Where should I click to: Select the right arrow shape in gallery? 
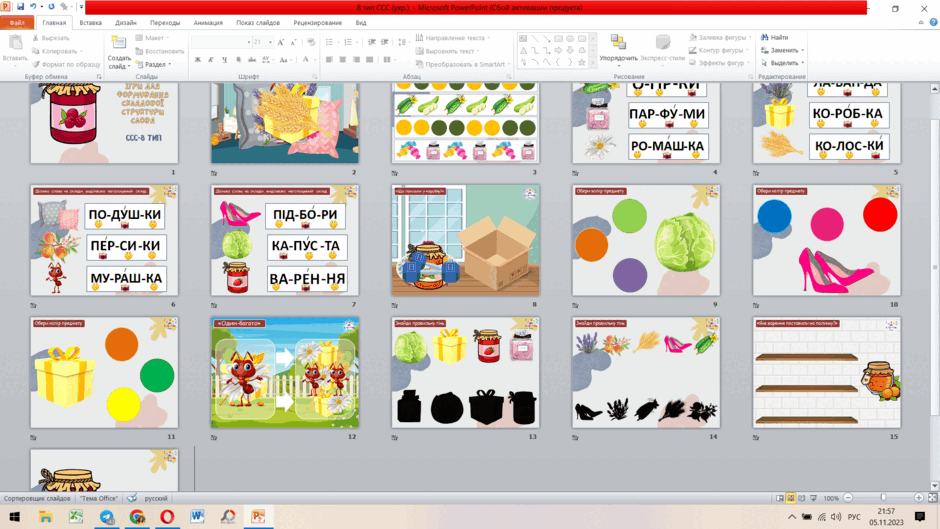point(558,50)
